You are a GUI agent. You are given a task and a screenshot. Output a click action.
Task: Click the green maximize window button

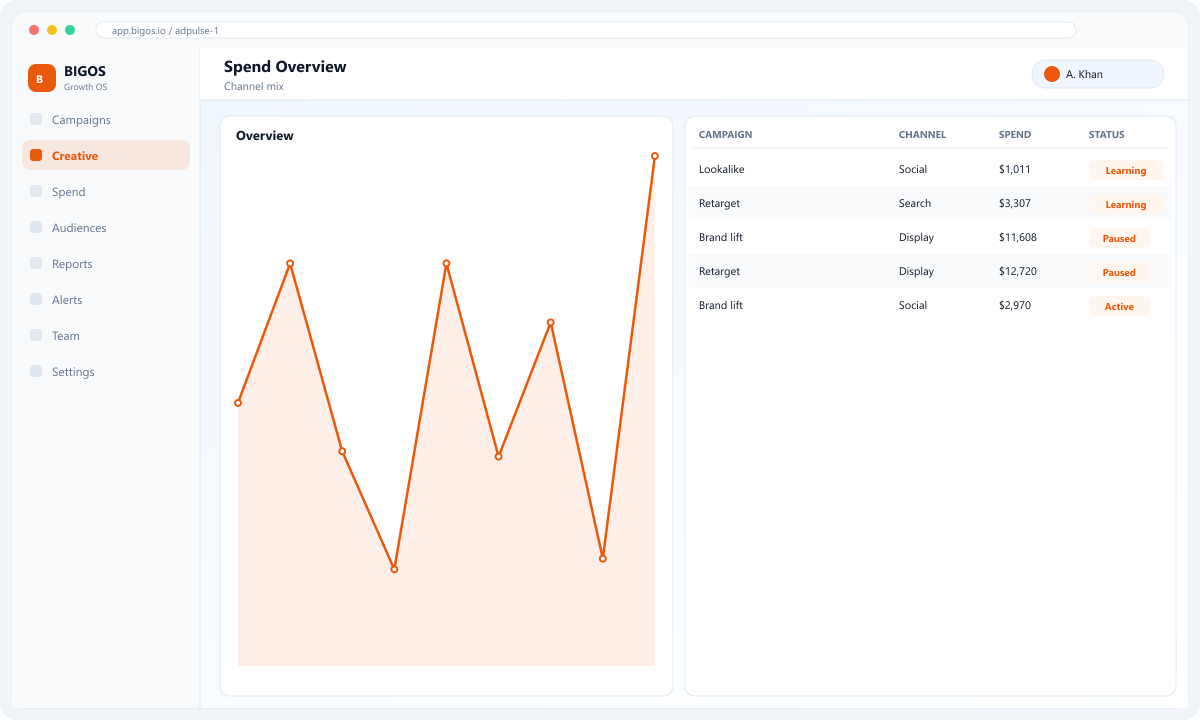pyautogui.click(x=70, y=30)
